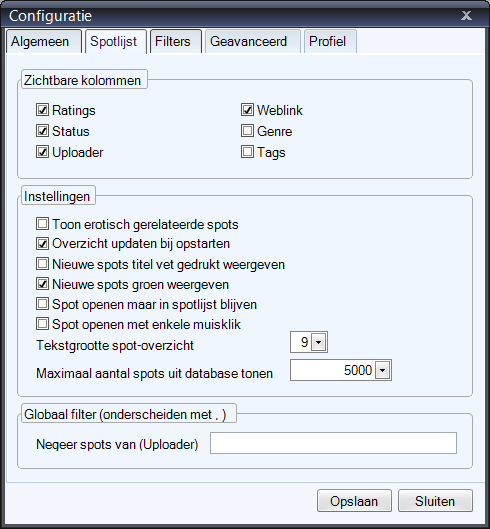
Task: Enable the Tags column checkbox
Action: 247,152
